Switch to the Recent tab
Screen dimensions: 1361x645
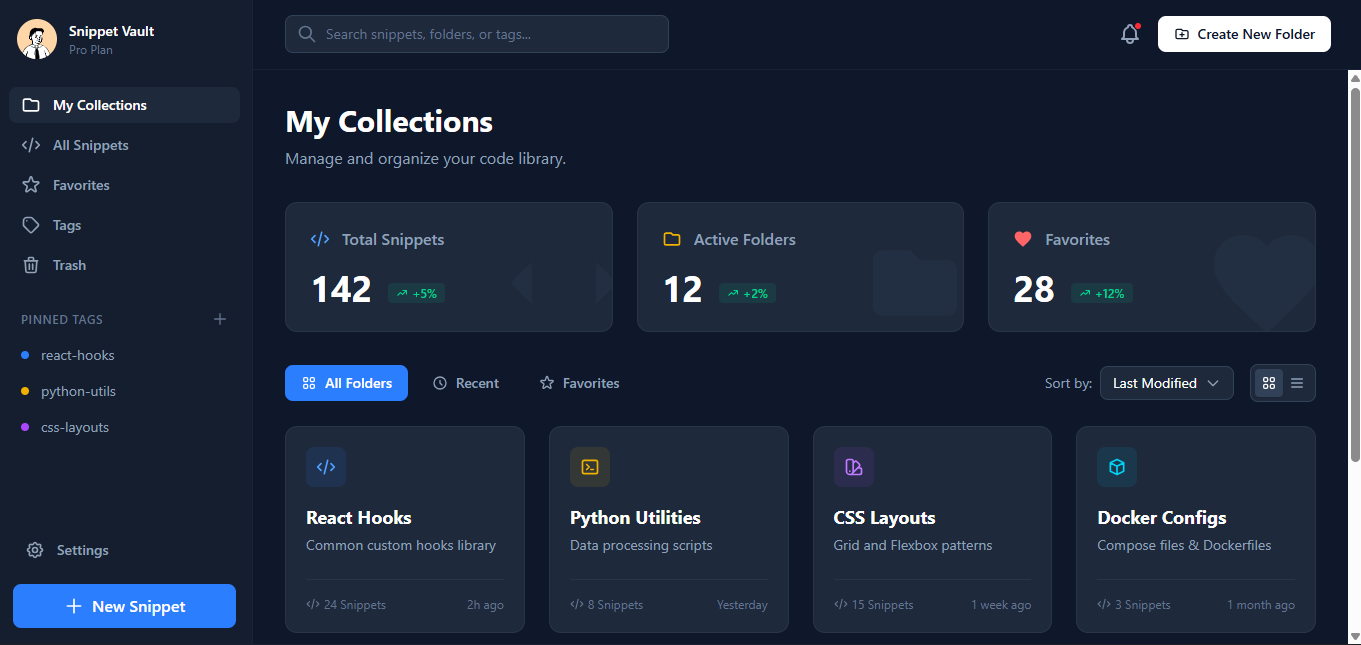coord(465,383)
